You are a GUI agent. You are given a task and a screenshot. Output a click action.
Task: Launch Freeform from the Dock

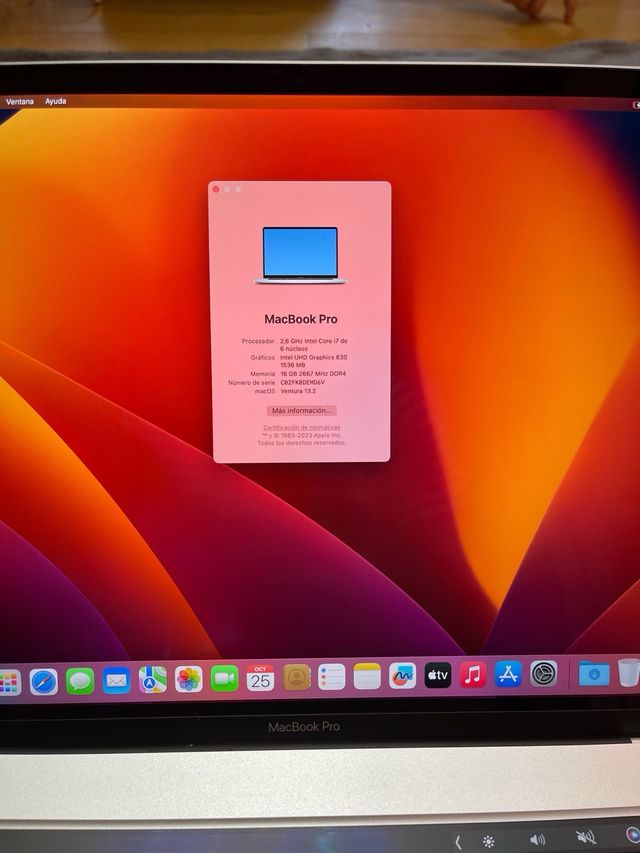point(403,676)
